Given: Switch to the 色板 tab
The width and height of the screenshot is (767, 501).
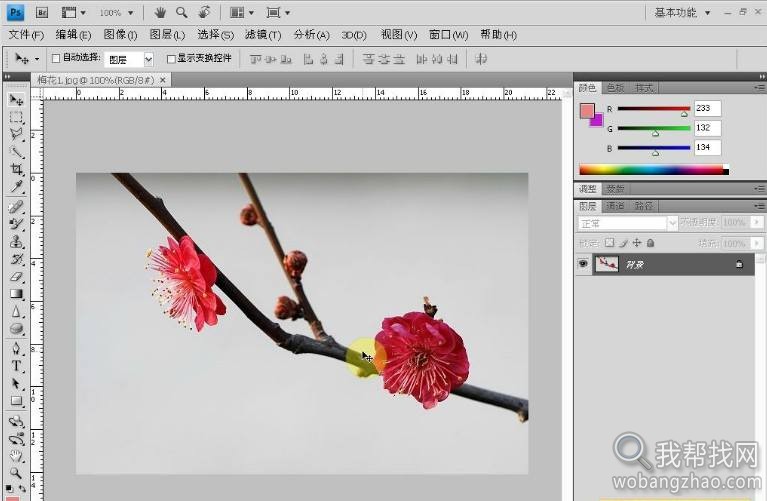Looking at the screenshot, I should click(615, 88).
